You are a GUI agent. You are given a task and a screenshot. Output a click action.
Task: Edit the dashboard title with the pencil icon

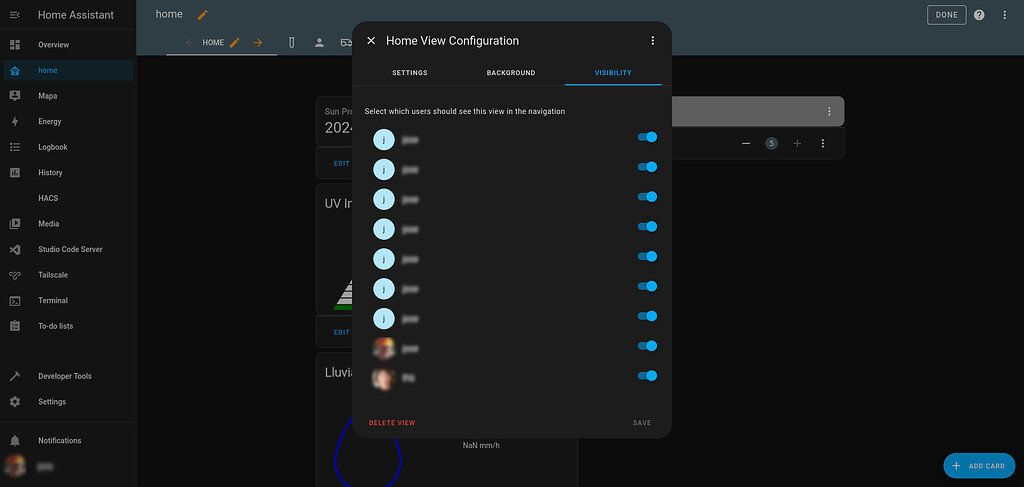(x=202, y=14)
